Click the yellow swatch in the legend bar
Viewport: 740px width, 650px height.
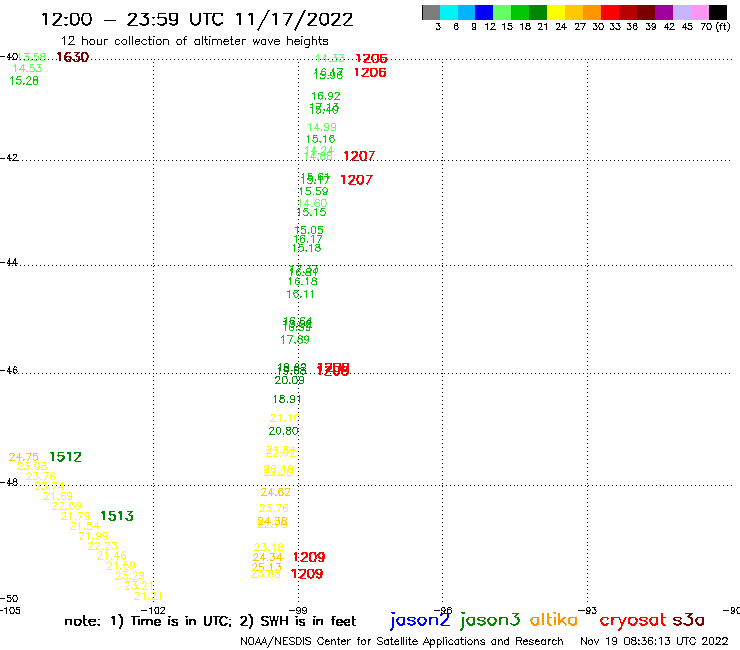[x=556, y=12]
